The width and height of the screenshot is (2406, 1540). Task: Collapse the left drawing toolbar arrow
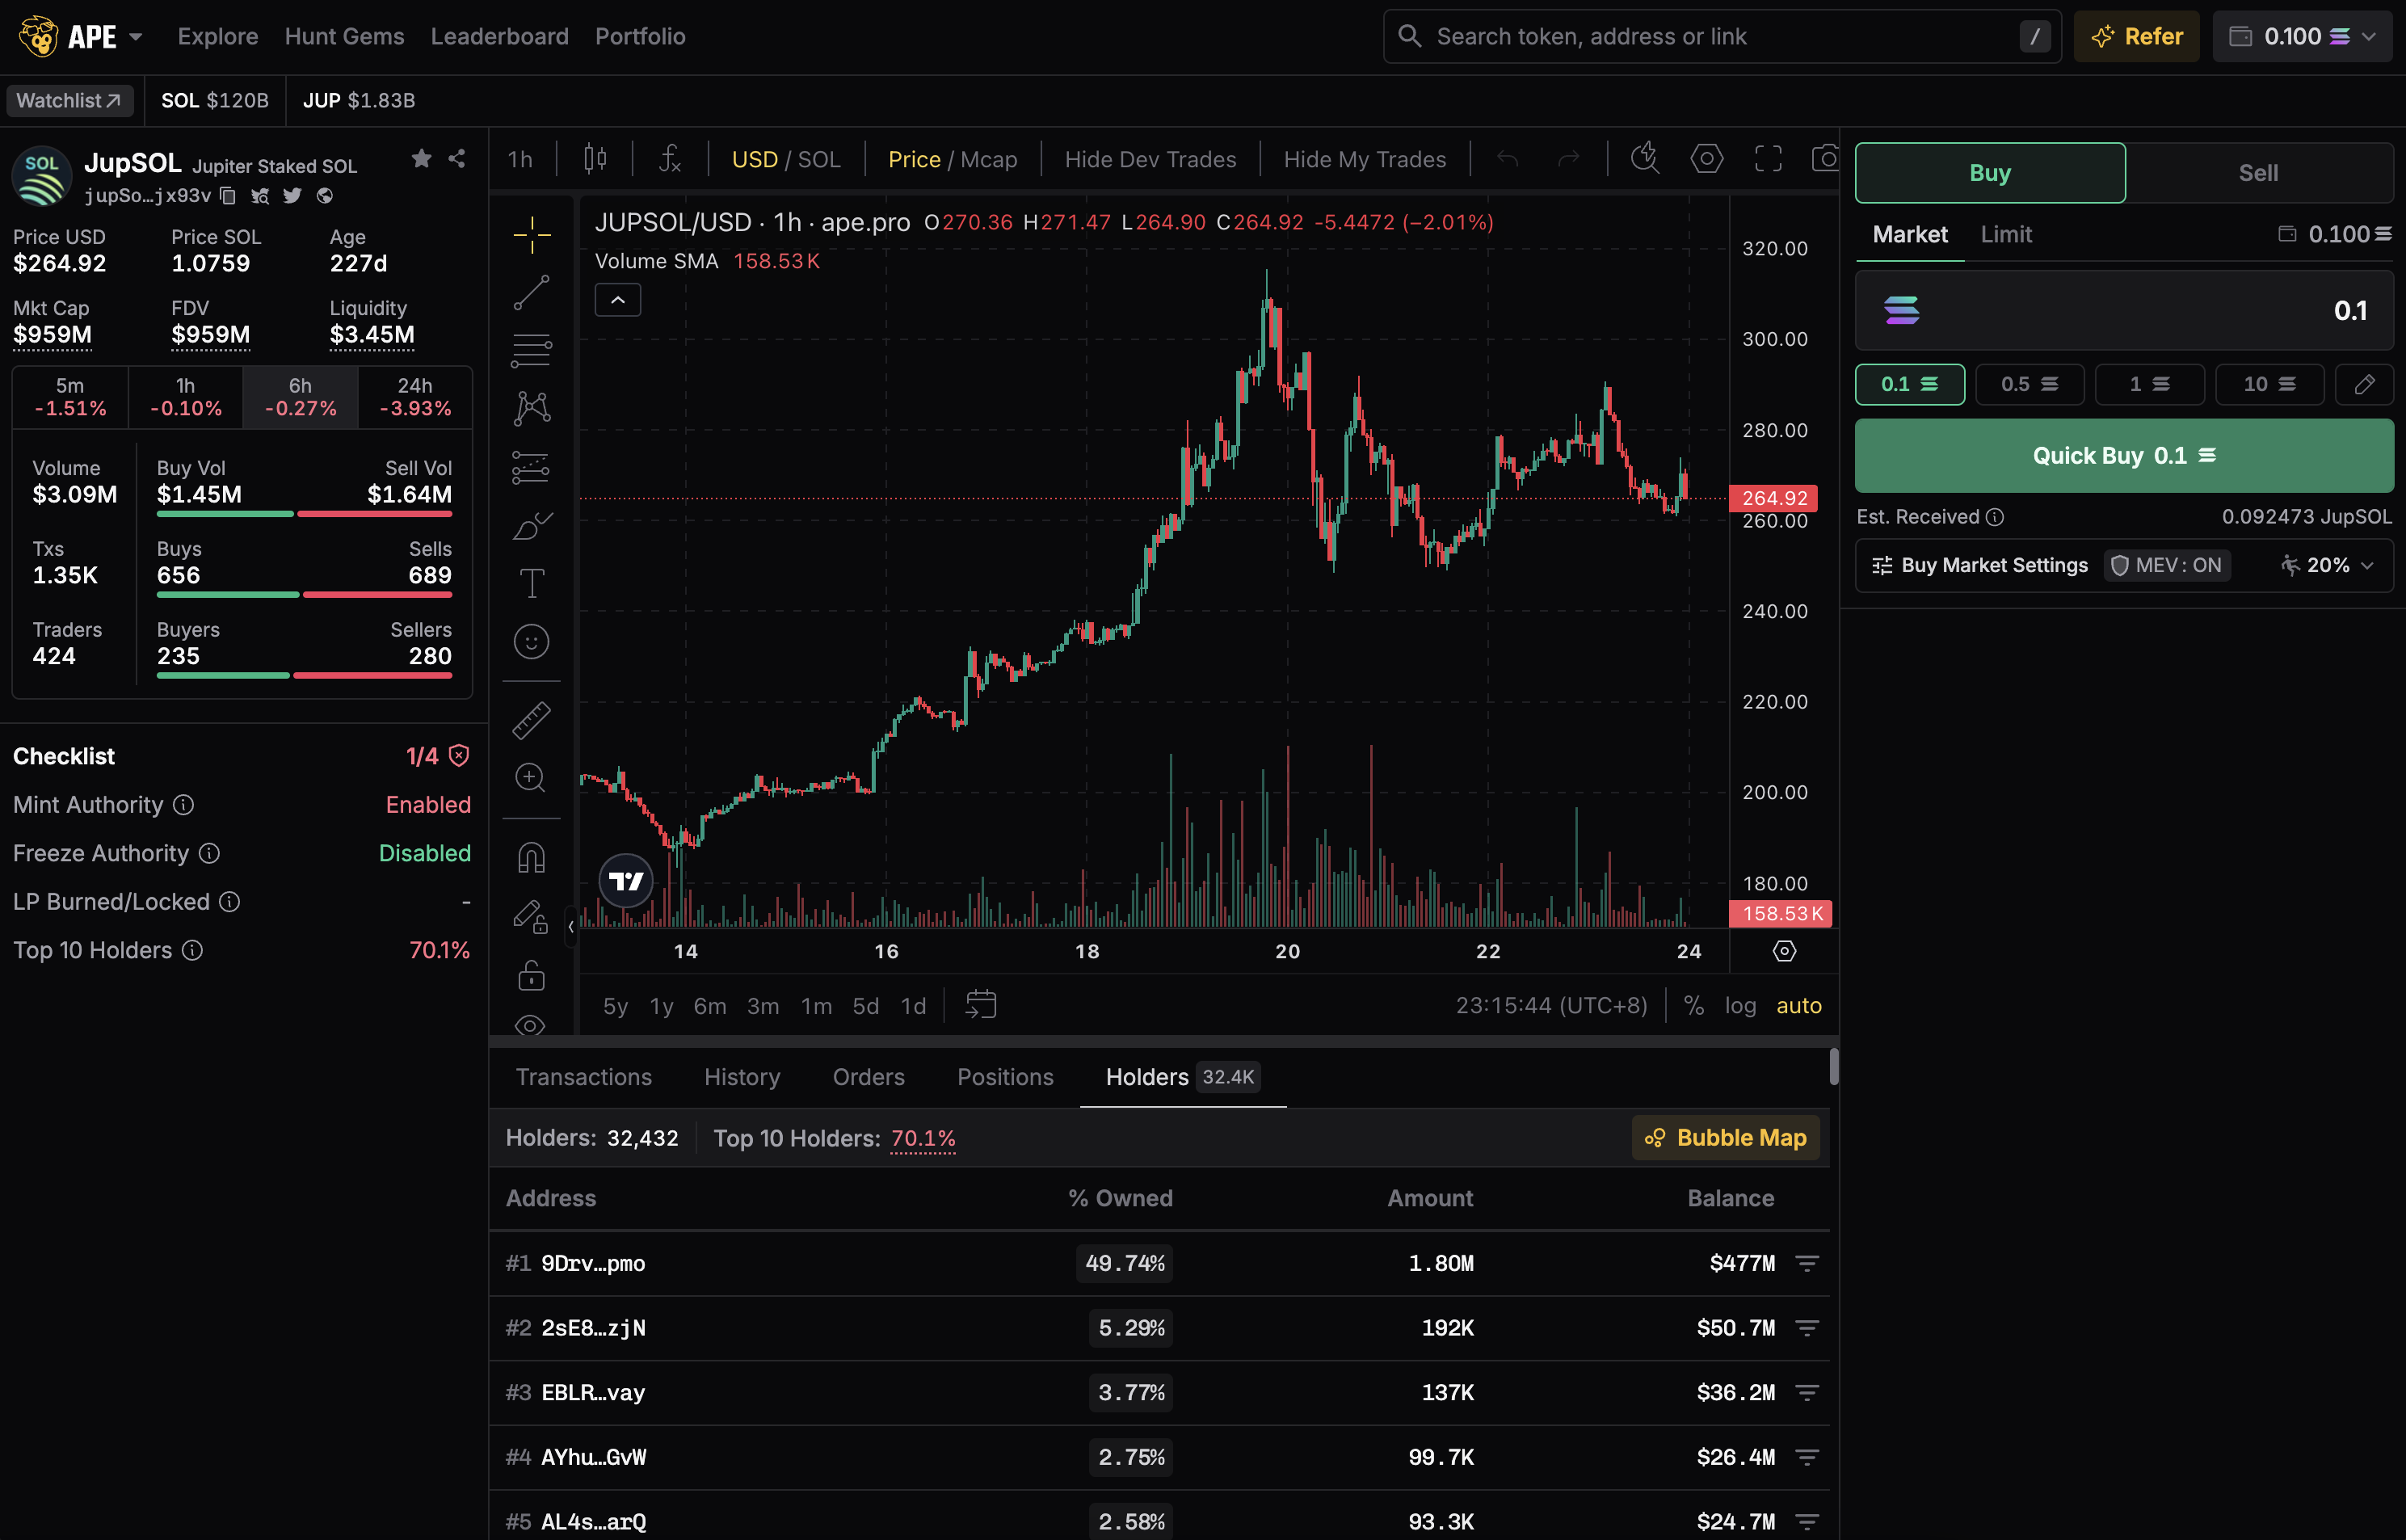click(571, 927)
